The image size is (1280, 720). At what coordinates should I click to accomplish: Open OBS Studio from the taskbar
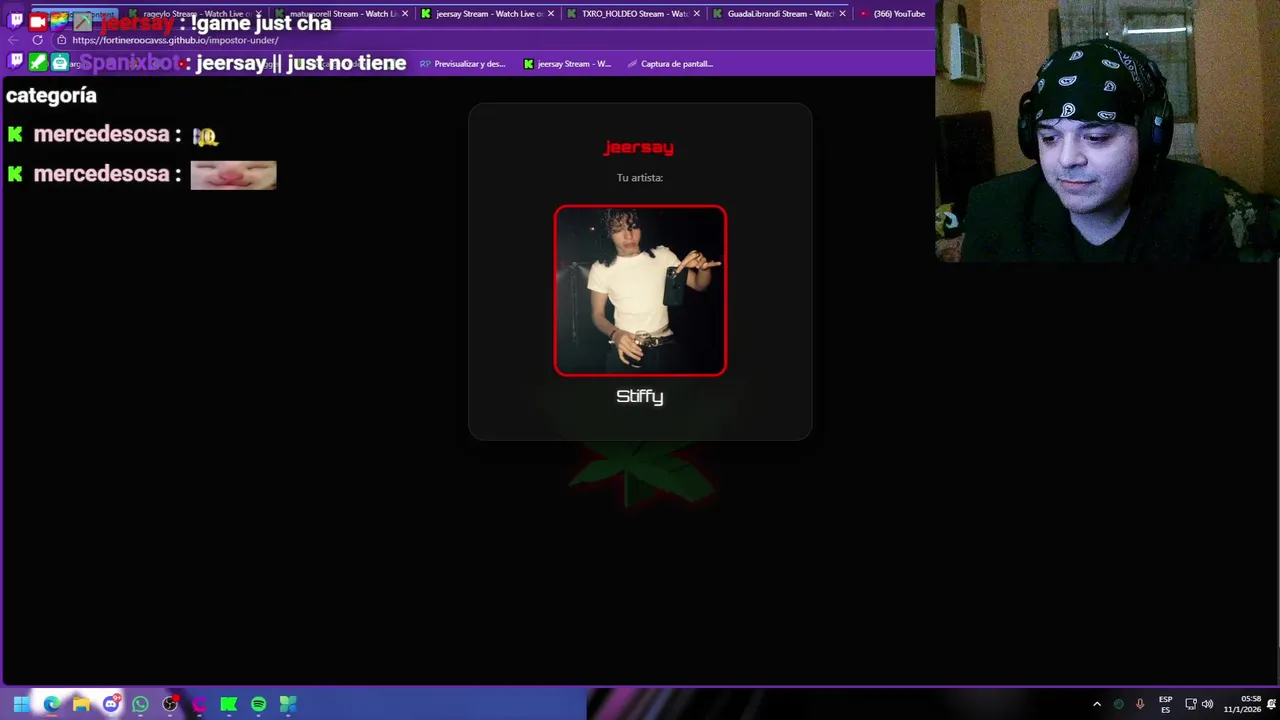click(x=170, y=704)
